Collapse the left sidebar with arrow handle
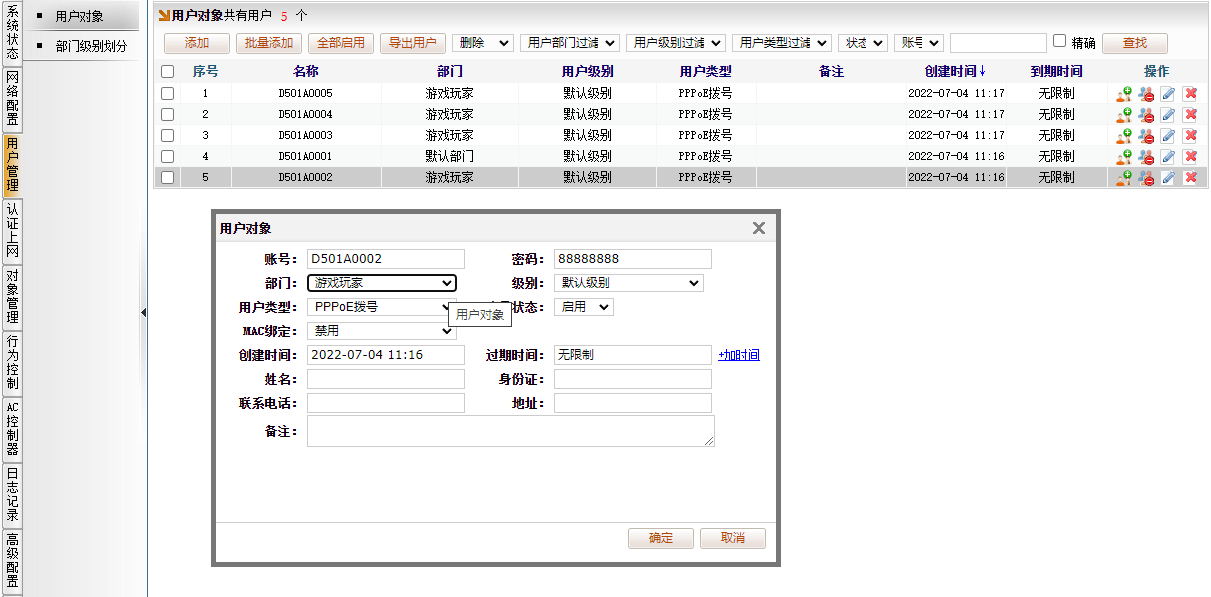This screenshot has width=1211, height=597. (x=143, y=313)
